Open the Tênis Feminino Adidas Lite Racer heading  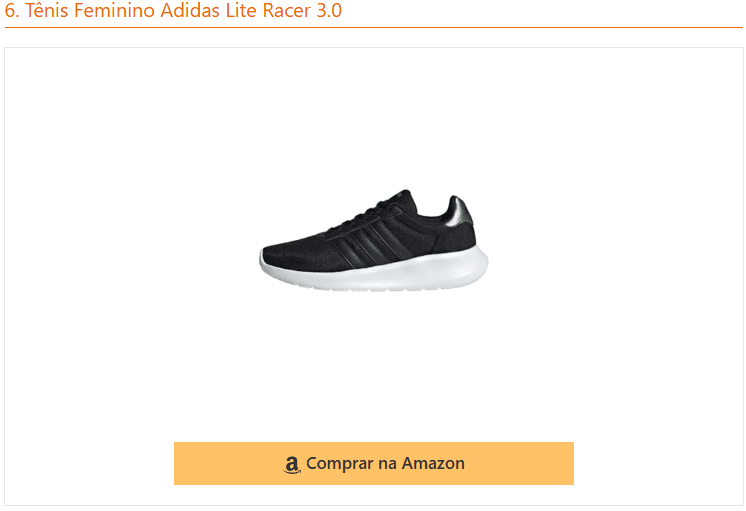point(173,14)
